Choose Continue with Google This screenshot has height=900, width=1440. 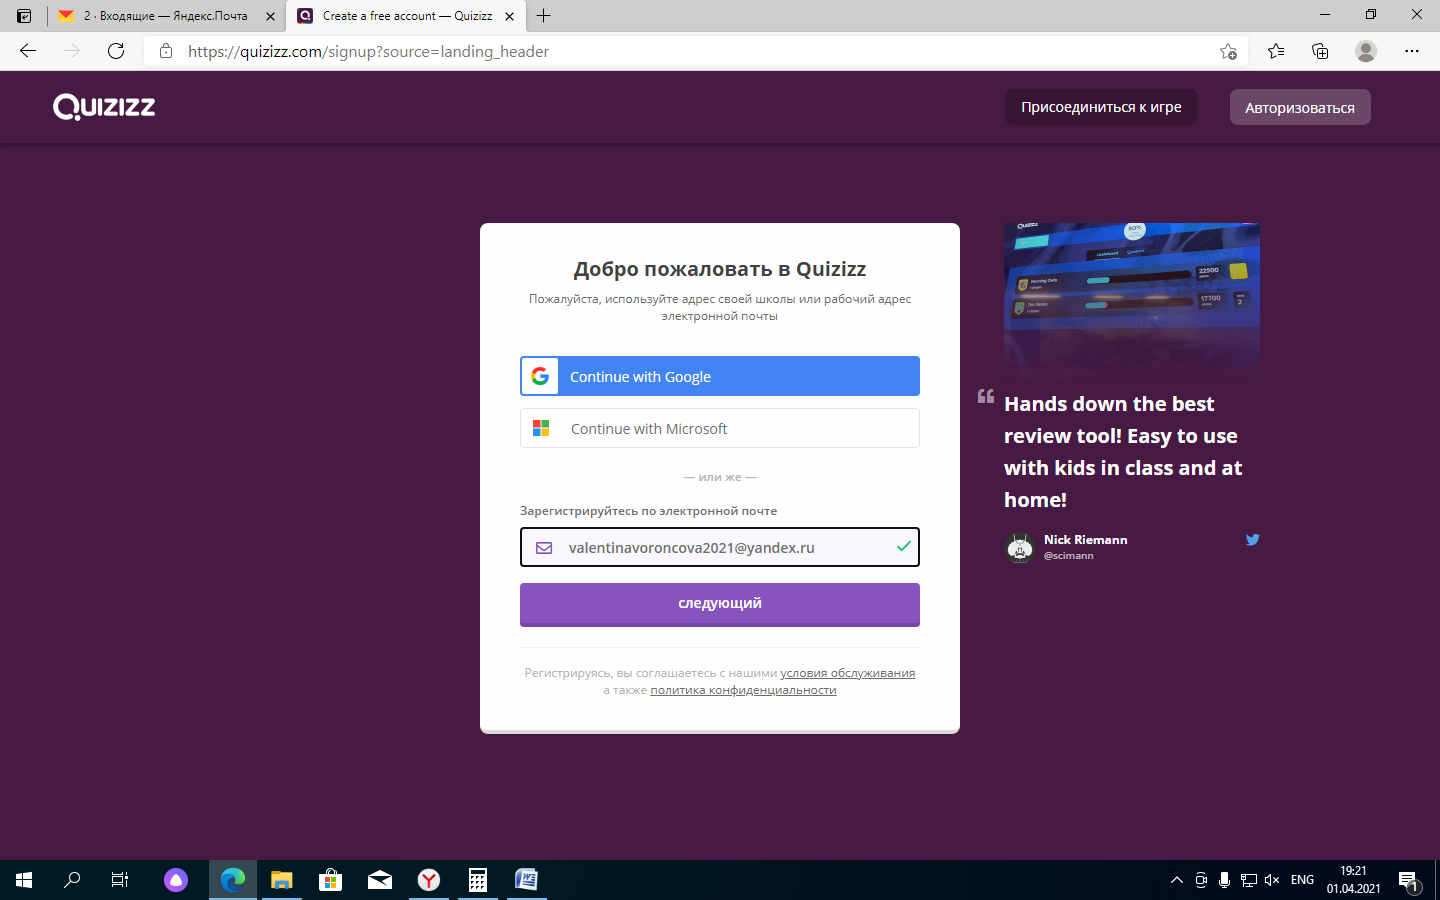pyautogui.click(x=720, y=376)
